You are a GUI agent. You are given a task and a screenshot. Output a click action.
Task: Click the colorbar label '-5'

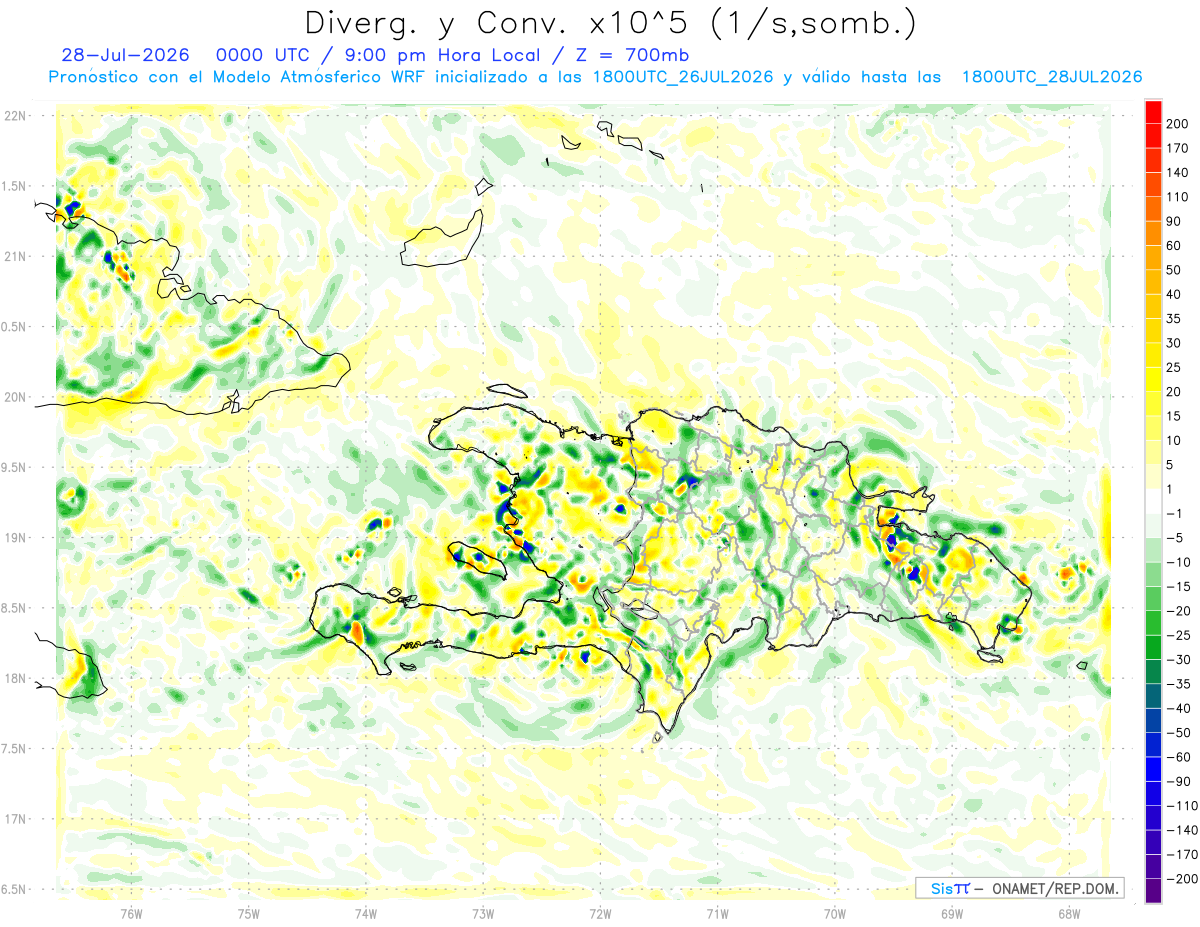[1175, 538]
